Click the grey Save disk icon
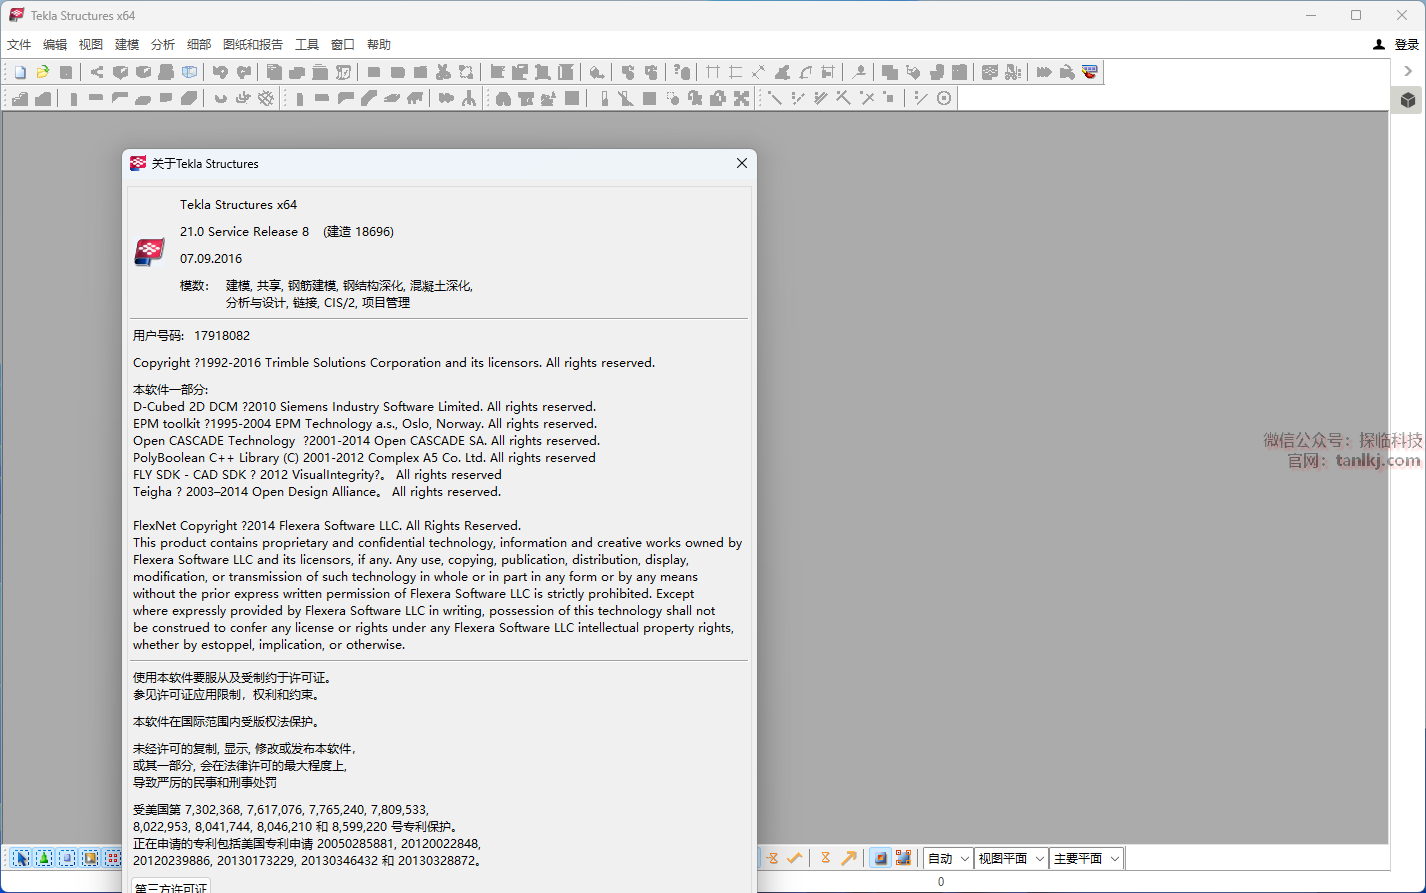The height and width of the screenshot is (893, 1426). coord(66,72)
